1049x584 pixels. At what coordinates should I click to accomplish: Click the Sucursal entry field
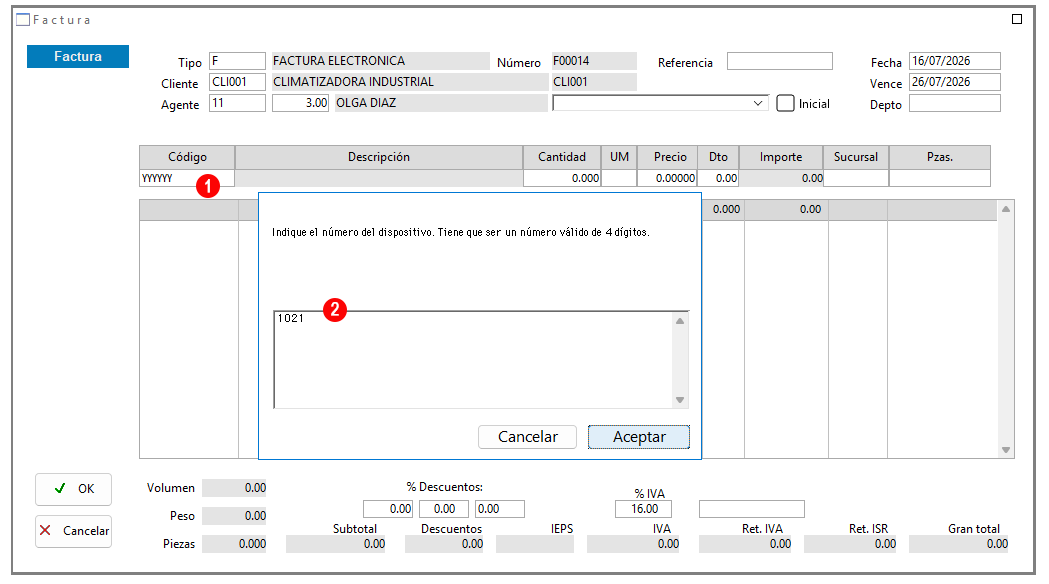click(x=856, y=178)
